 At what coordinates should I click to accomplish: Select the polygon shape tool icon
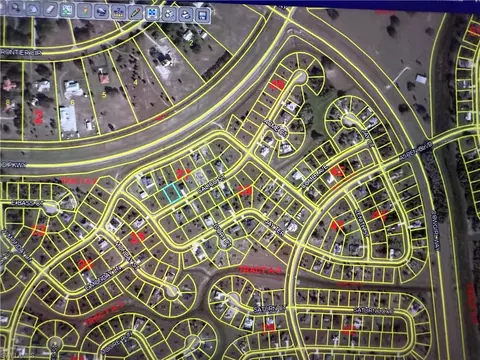tap(33, 9)
